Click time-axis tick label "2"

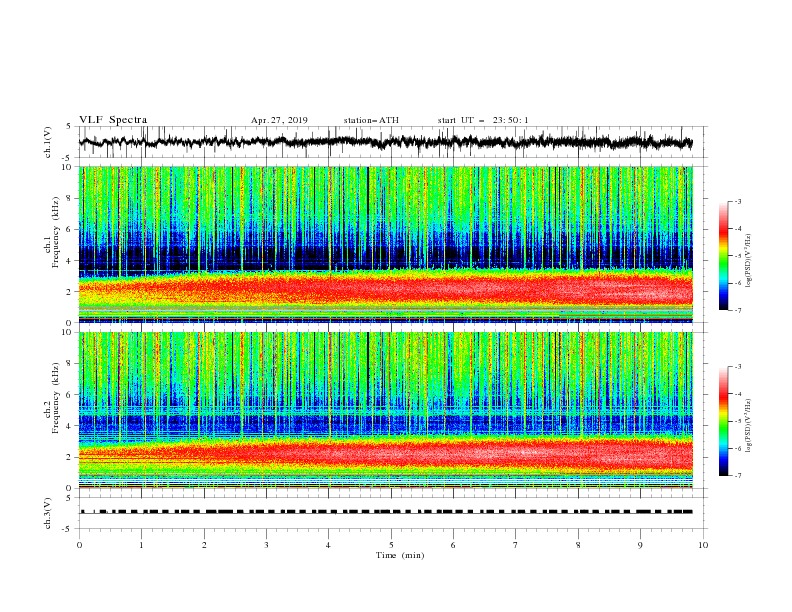(204, 545)
